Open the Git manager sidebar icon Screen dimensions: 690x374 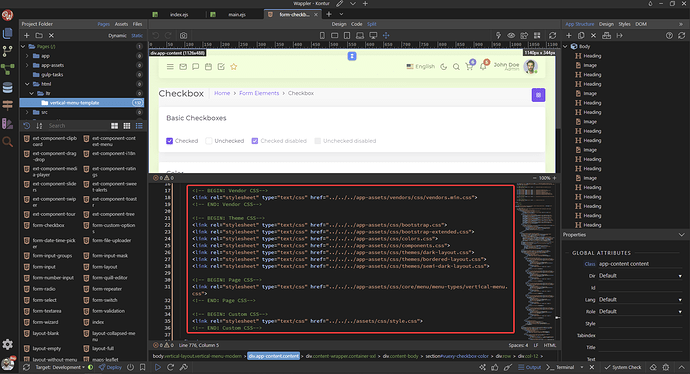pos(7,51)
